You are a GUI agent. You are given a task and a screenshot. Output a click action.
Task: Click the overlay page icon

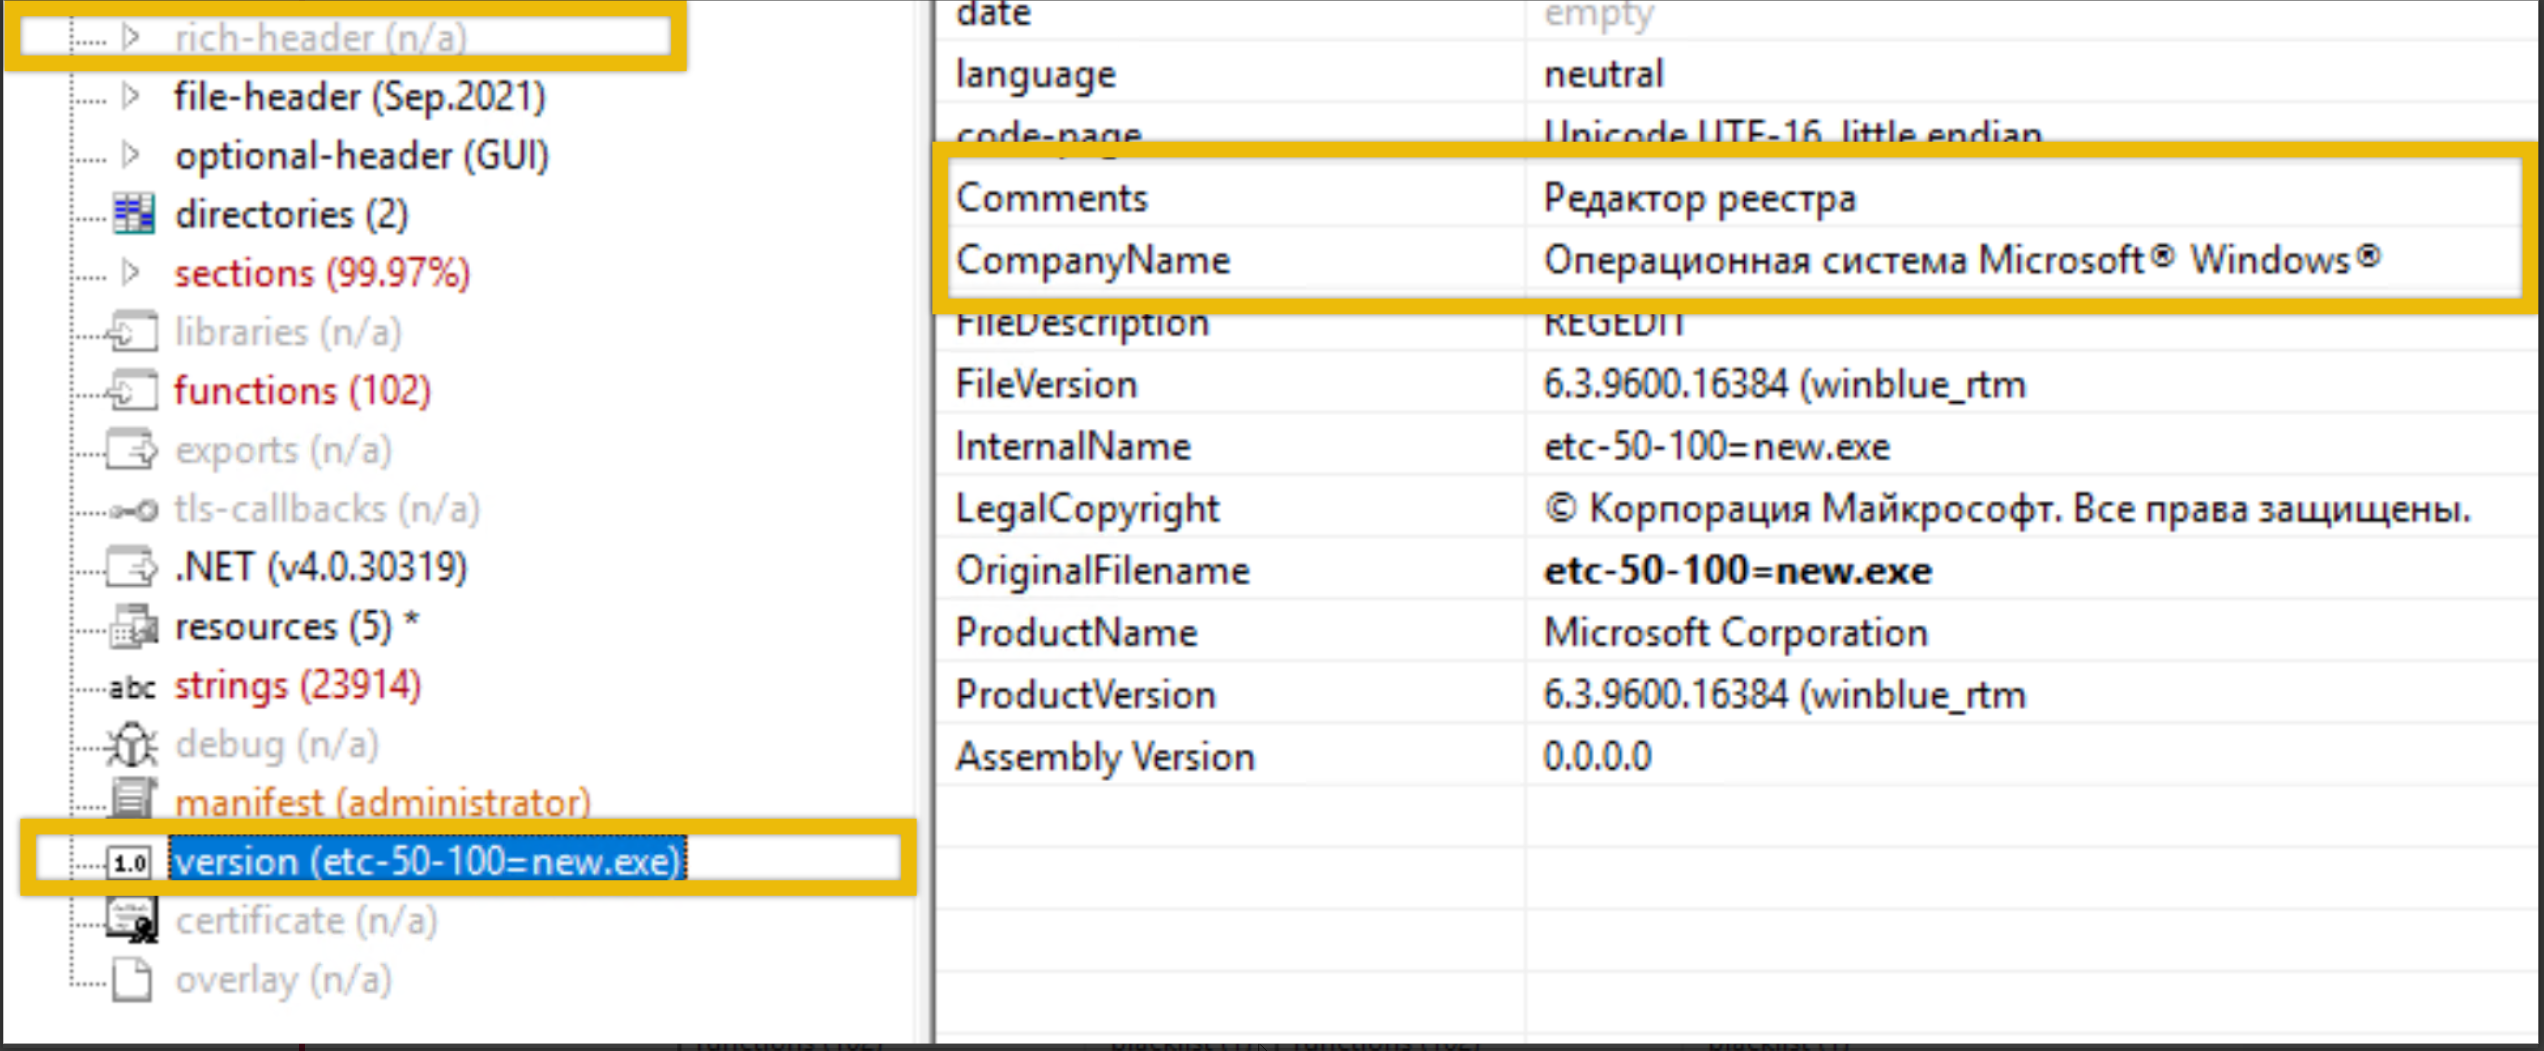[x=131, y=980]
